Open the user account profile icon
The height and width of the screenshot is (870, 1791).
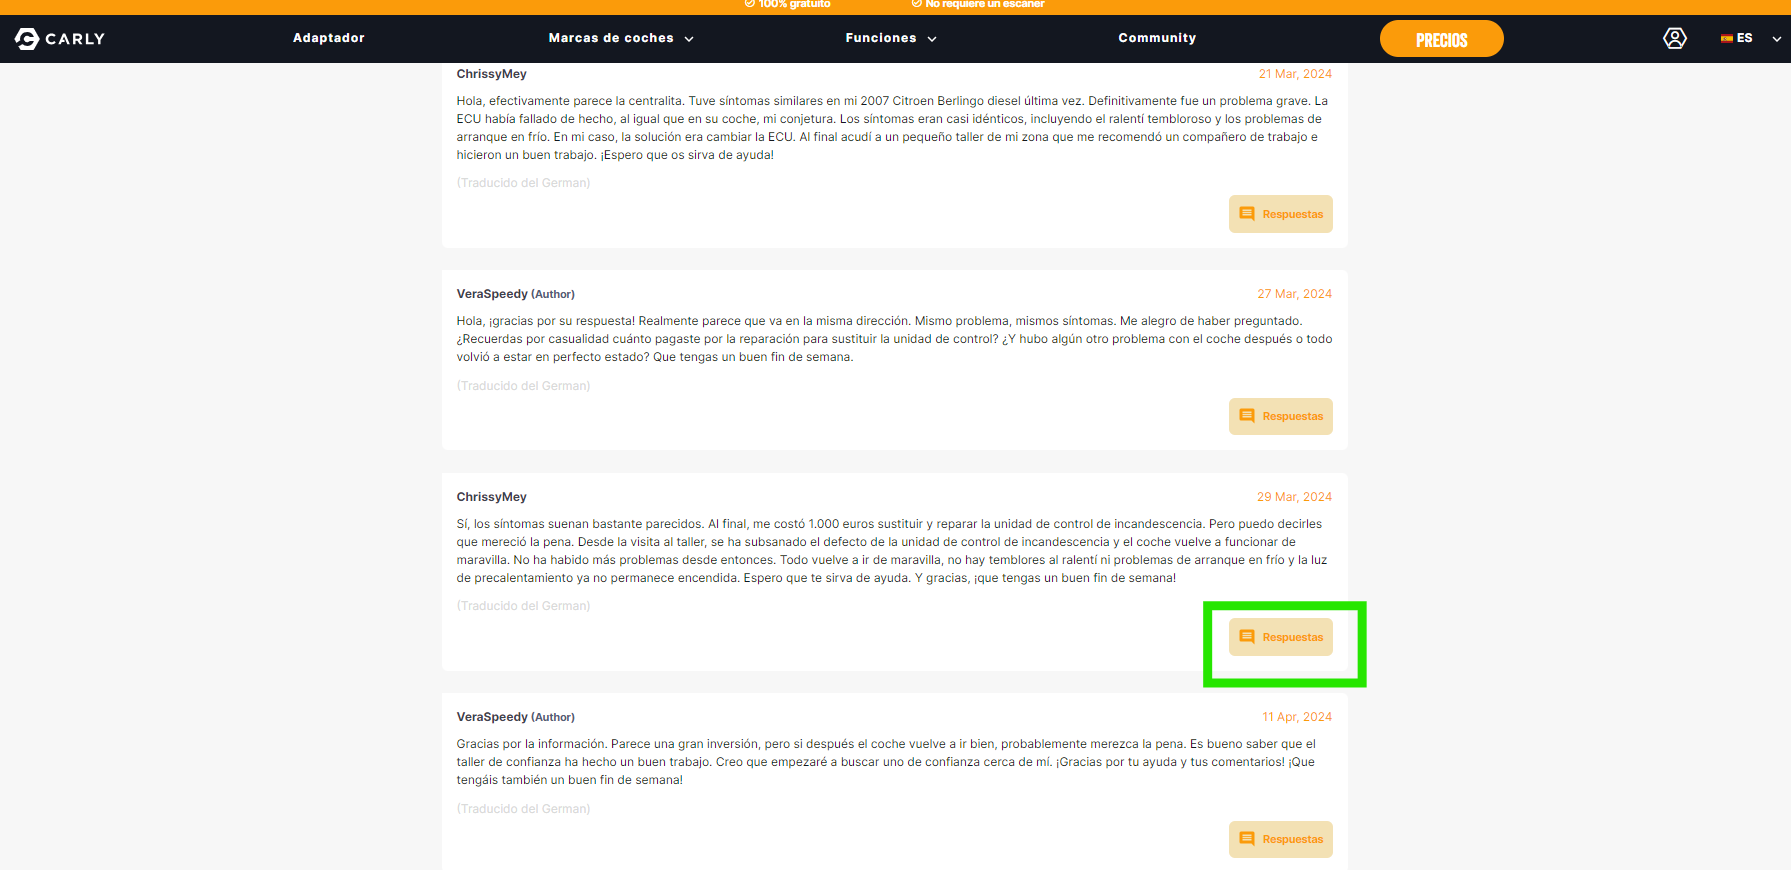click(x=1674, y=38)
